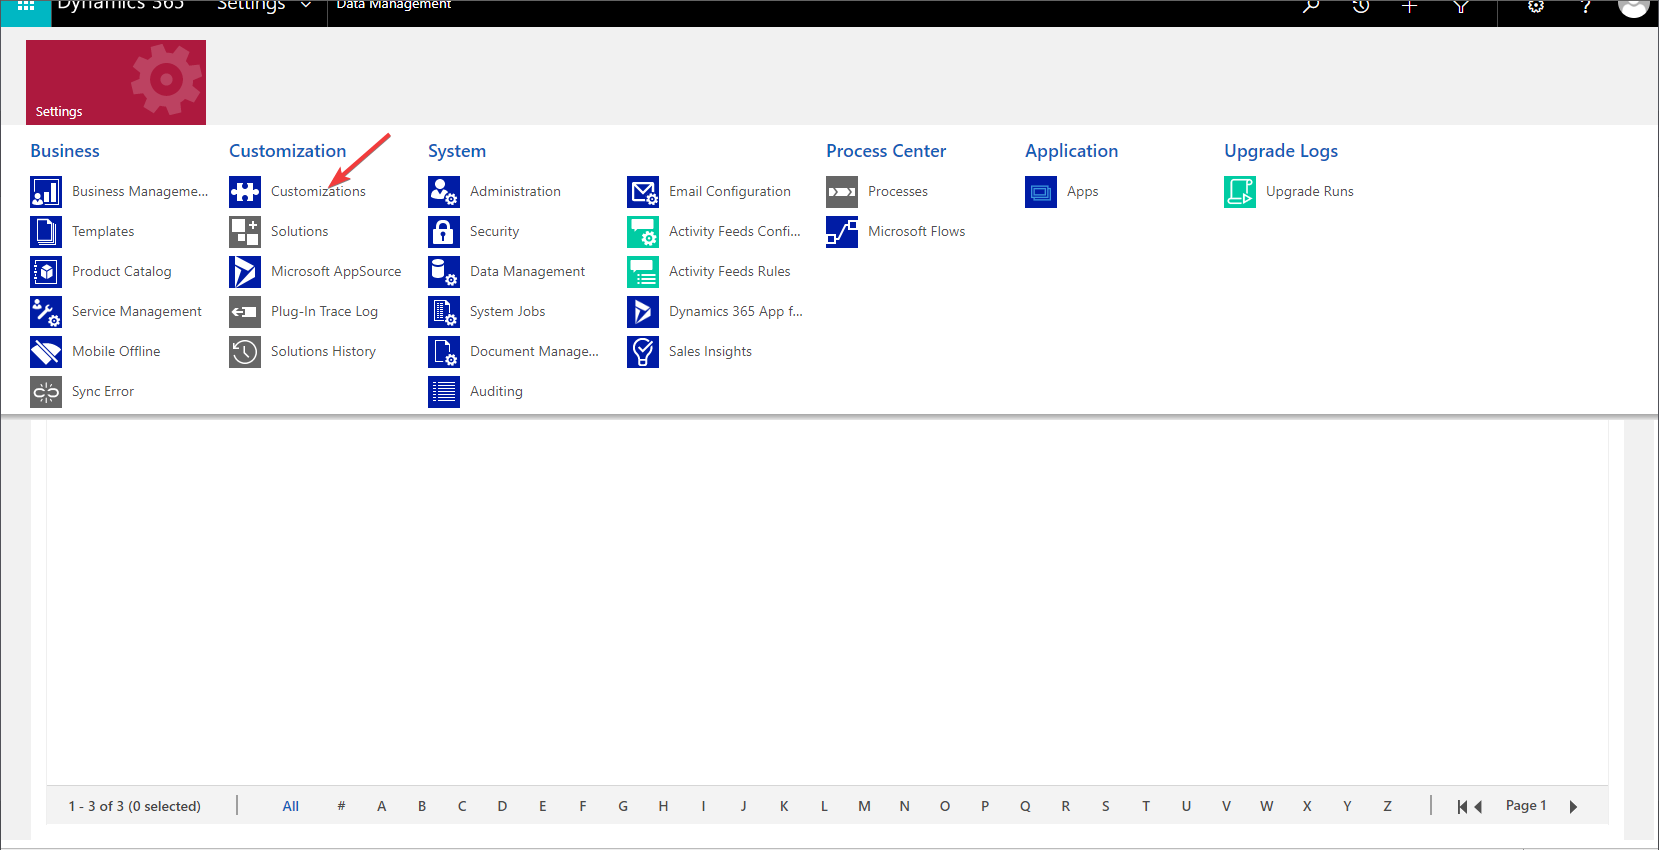Open the Solutions History clock icon

[245, 352]
